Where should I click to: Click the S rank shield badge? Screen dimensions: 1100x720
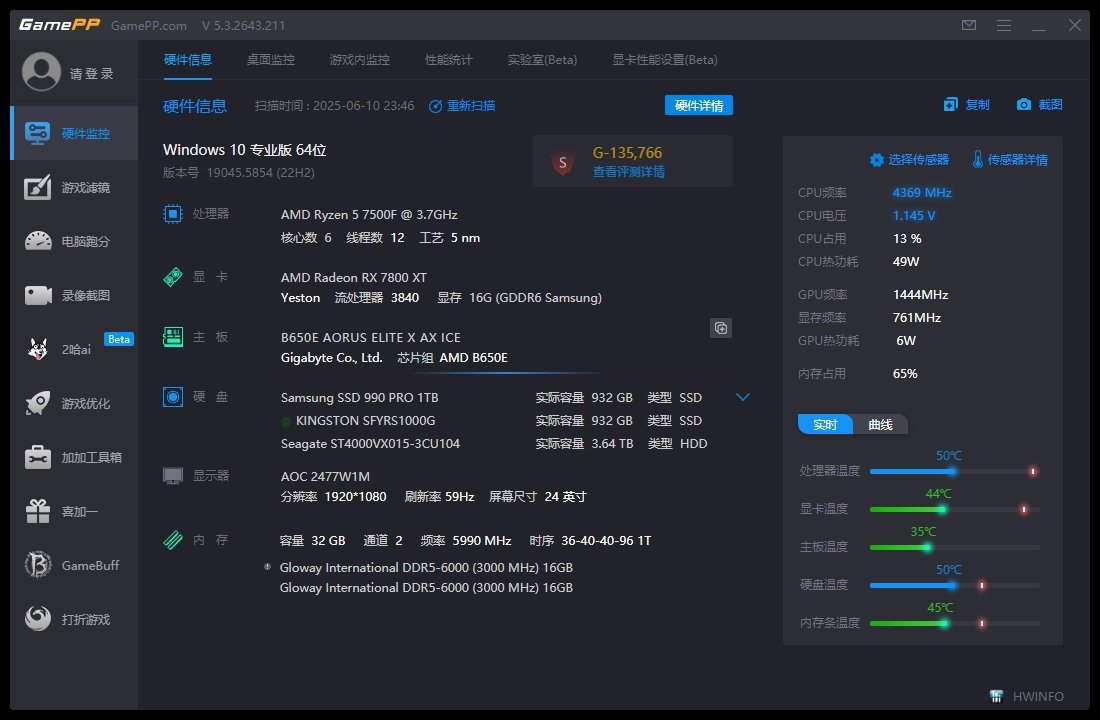point(563,163)
